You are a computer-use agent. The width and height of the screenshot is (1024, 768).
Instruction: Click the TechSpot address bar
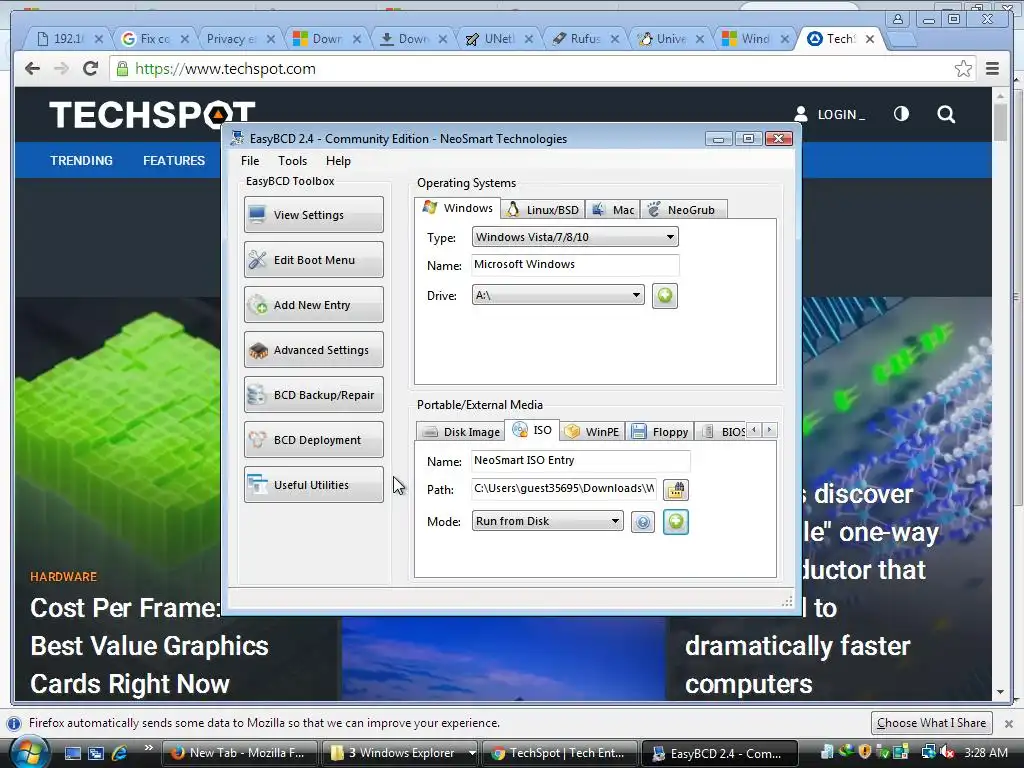point(542,69)
